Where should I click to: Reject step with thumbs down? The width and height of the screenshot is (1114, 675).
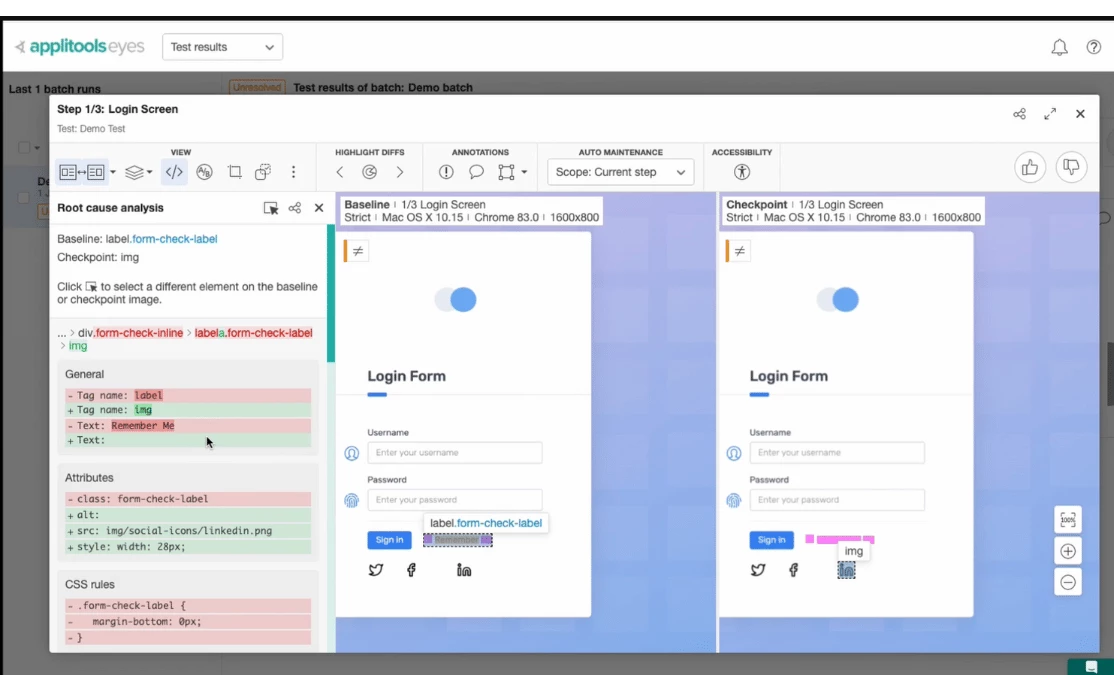(1071, 168)
